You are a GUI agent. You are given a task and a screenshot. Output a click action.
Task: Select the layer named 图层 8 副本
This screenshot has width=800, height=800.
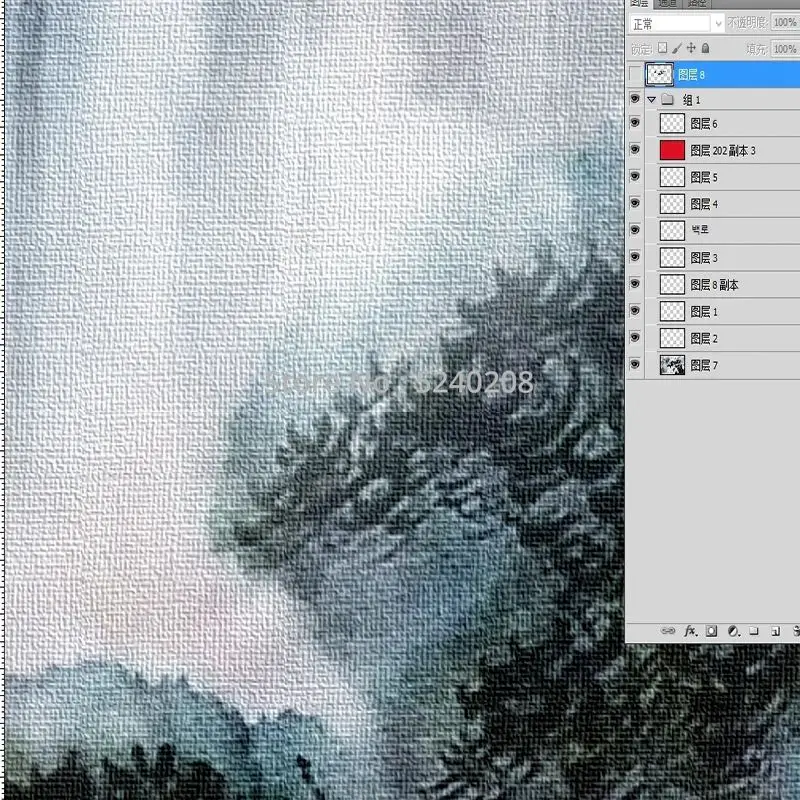(714, 285)
